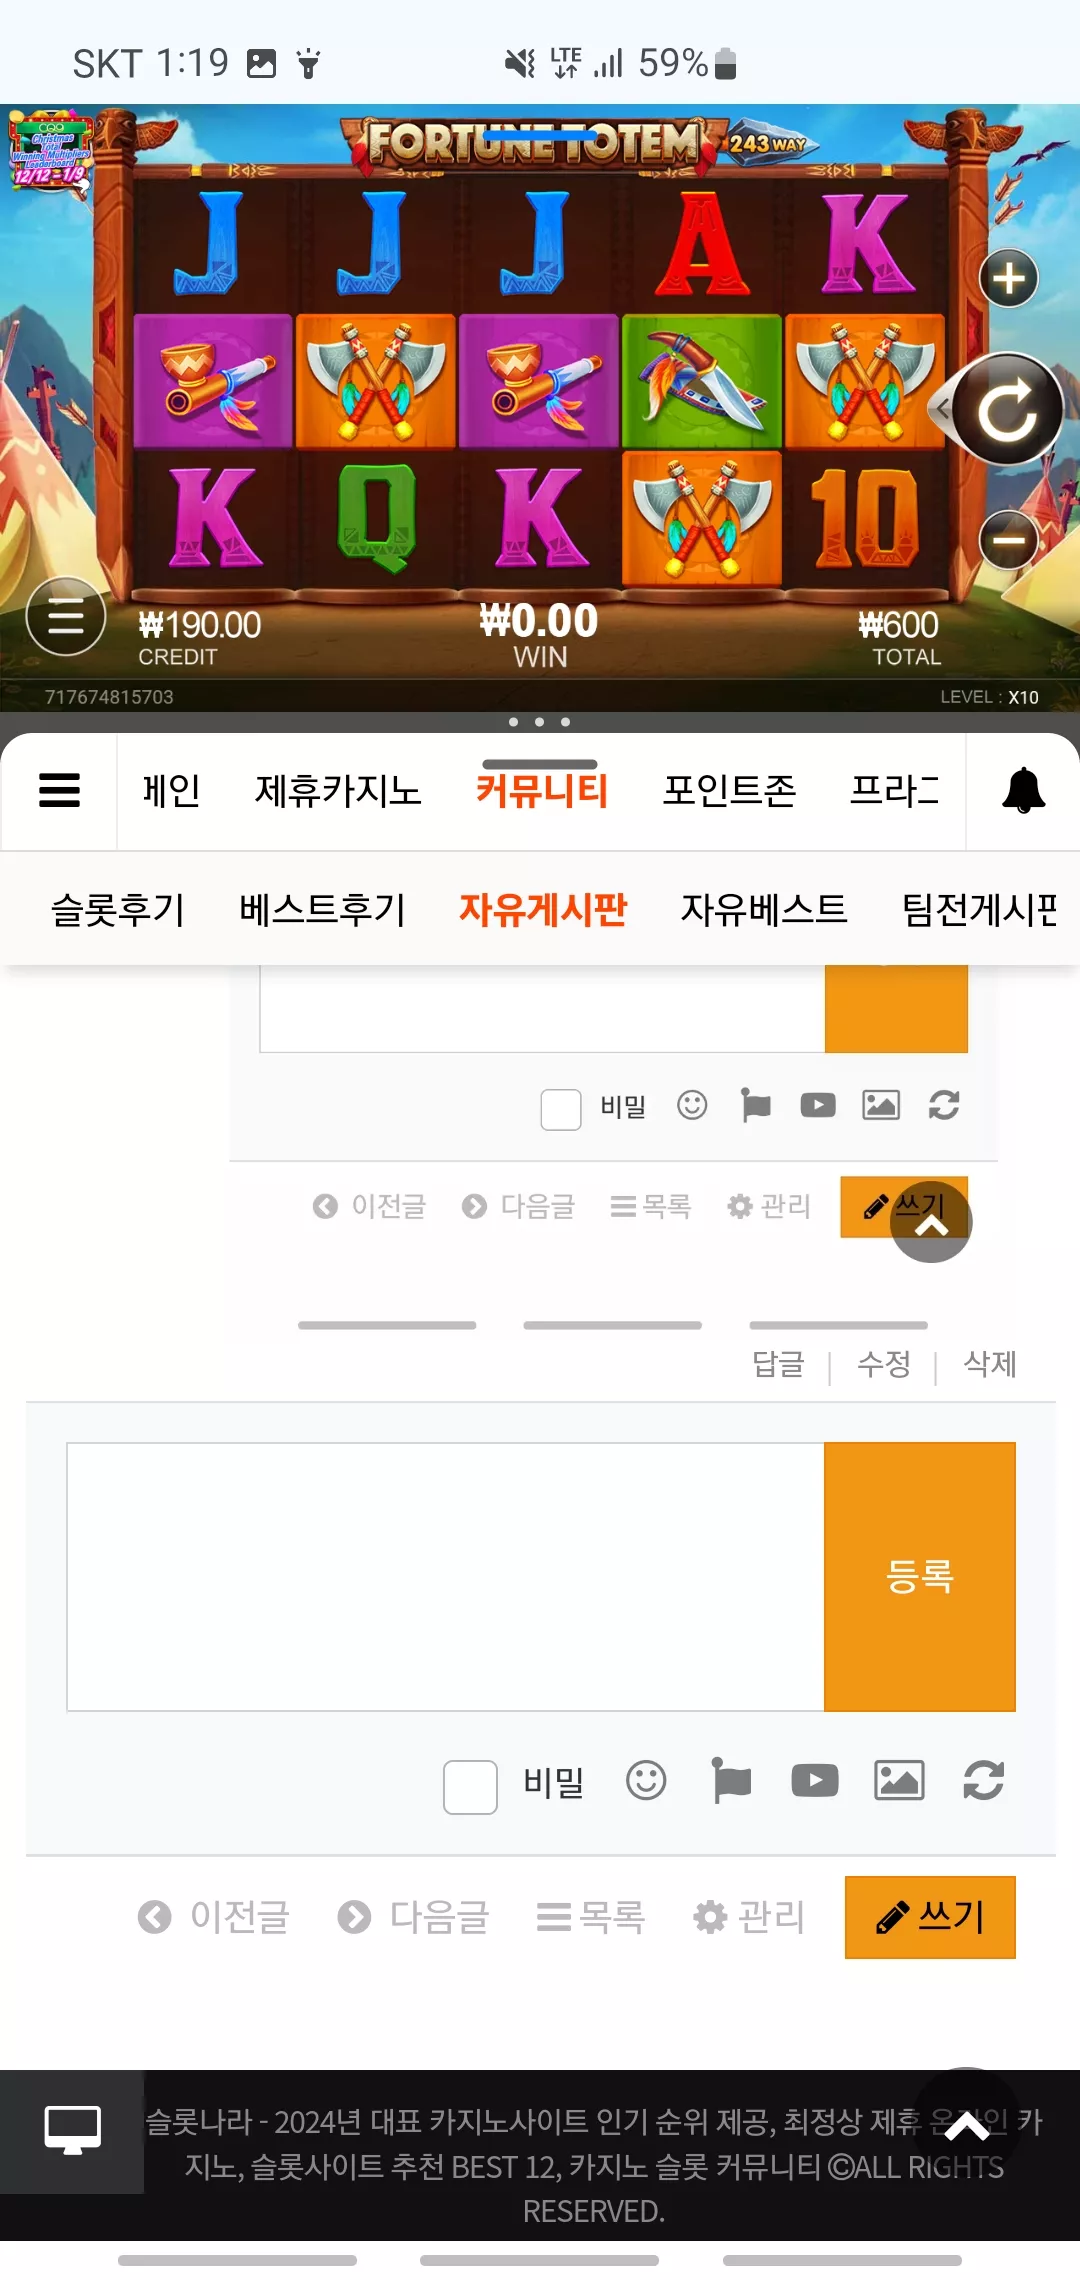Click flag icon in upper comment toolbar
The height and width of the screenshot is (2280, 1080).
click(x=756, y=1105)
